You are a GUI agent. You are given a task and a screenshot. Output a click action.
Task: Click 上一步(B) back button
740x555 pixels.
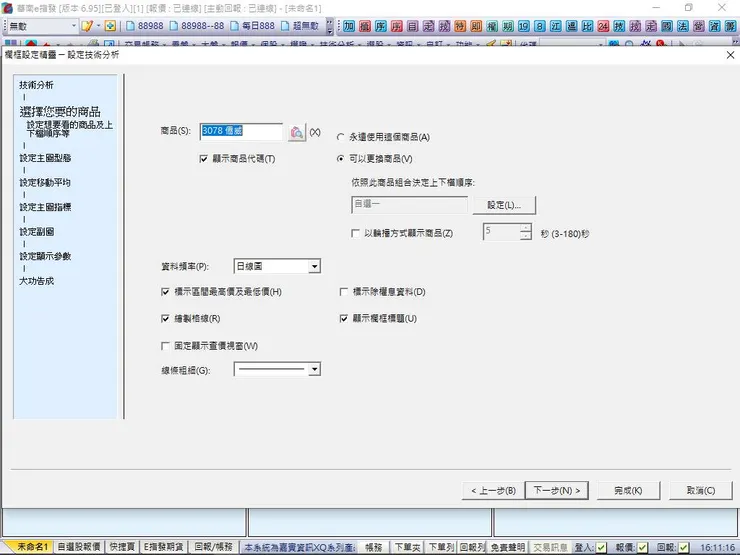click(493, 491)
